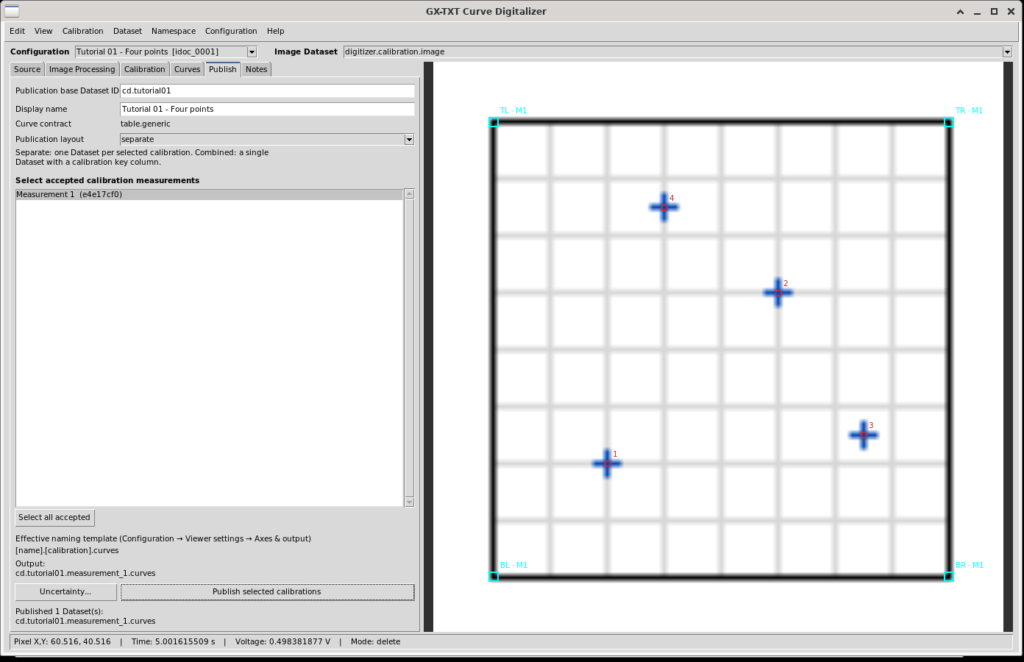Open the Edit menu

pos(17,31)
